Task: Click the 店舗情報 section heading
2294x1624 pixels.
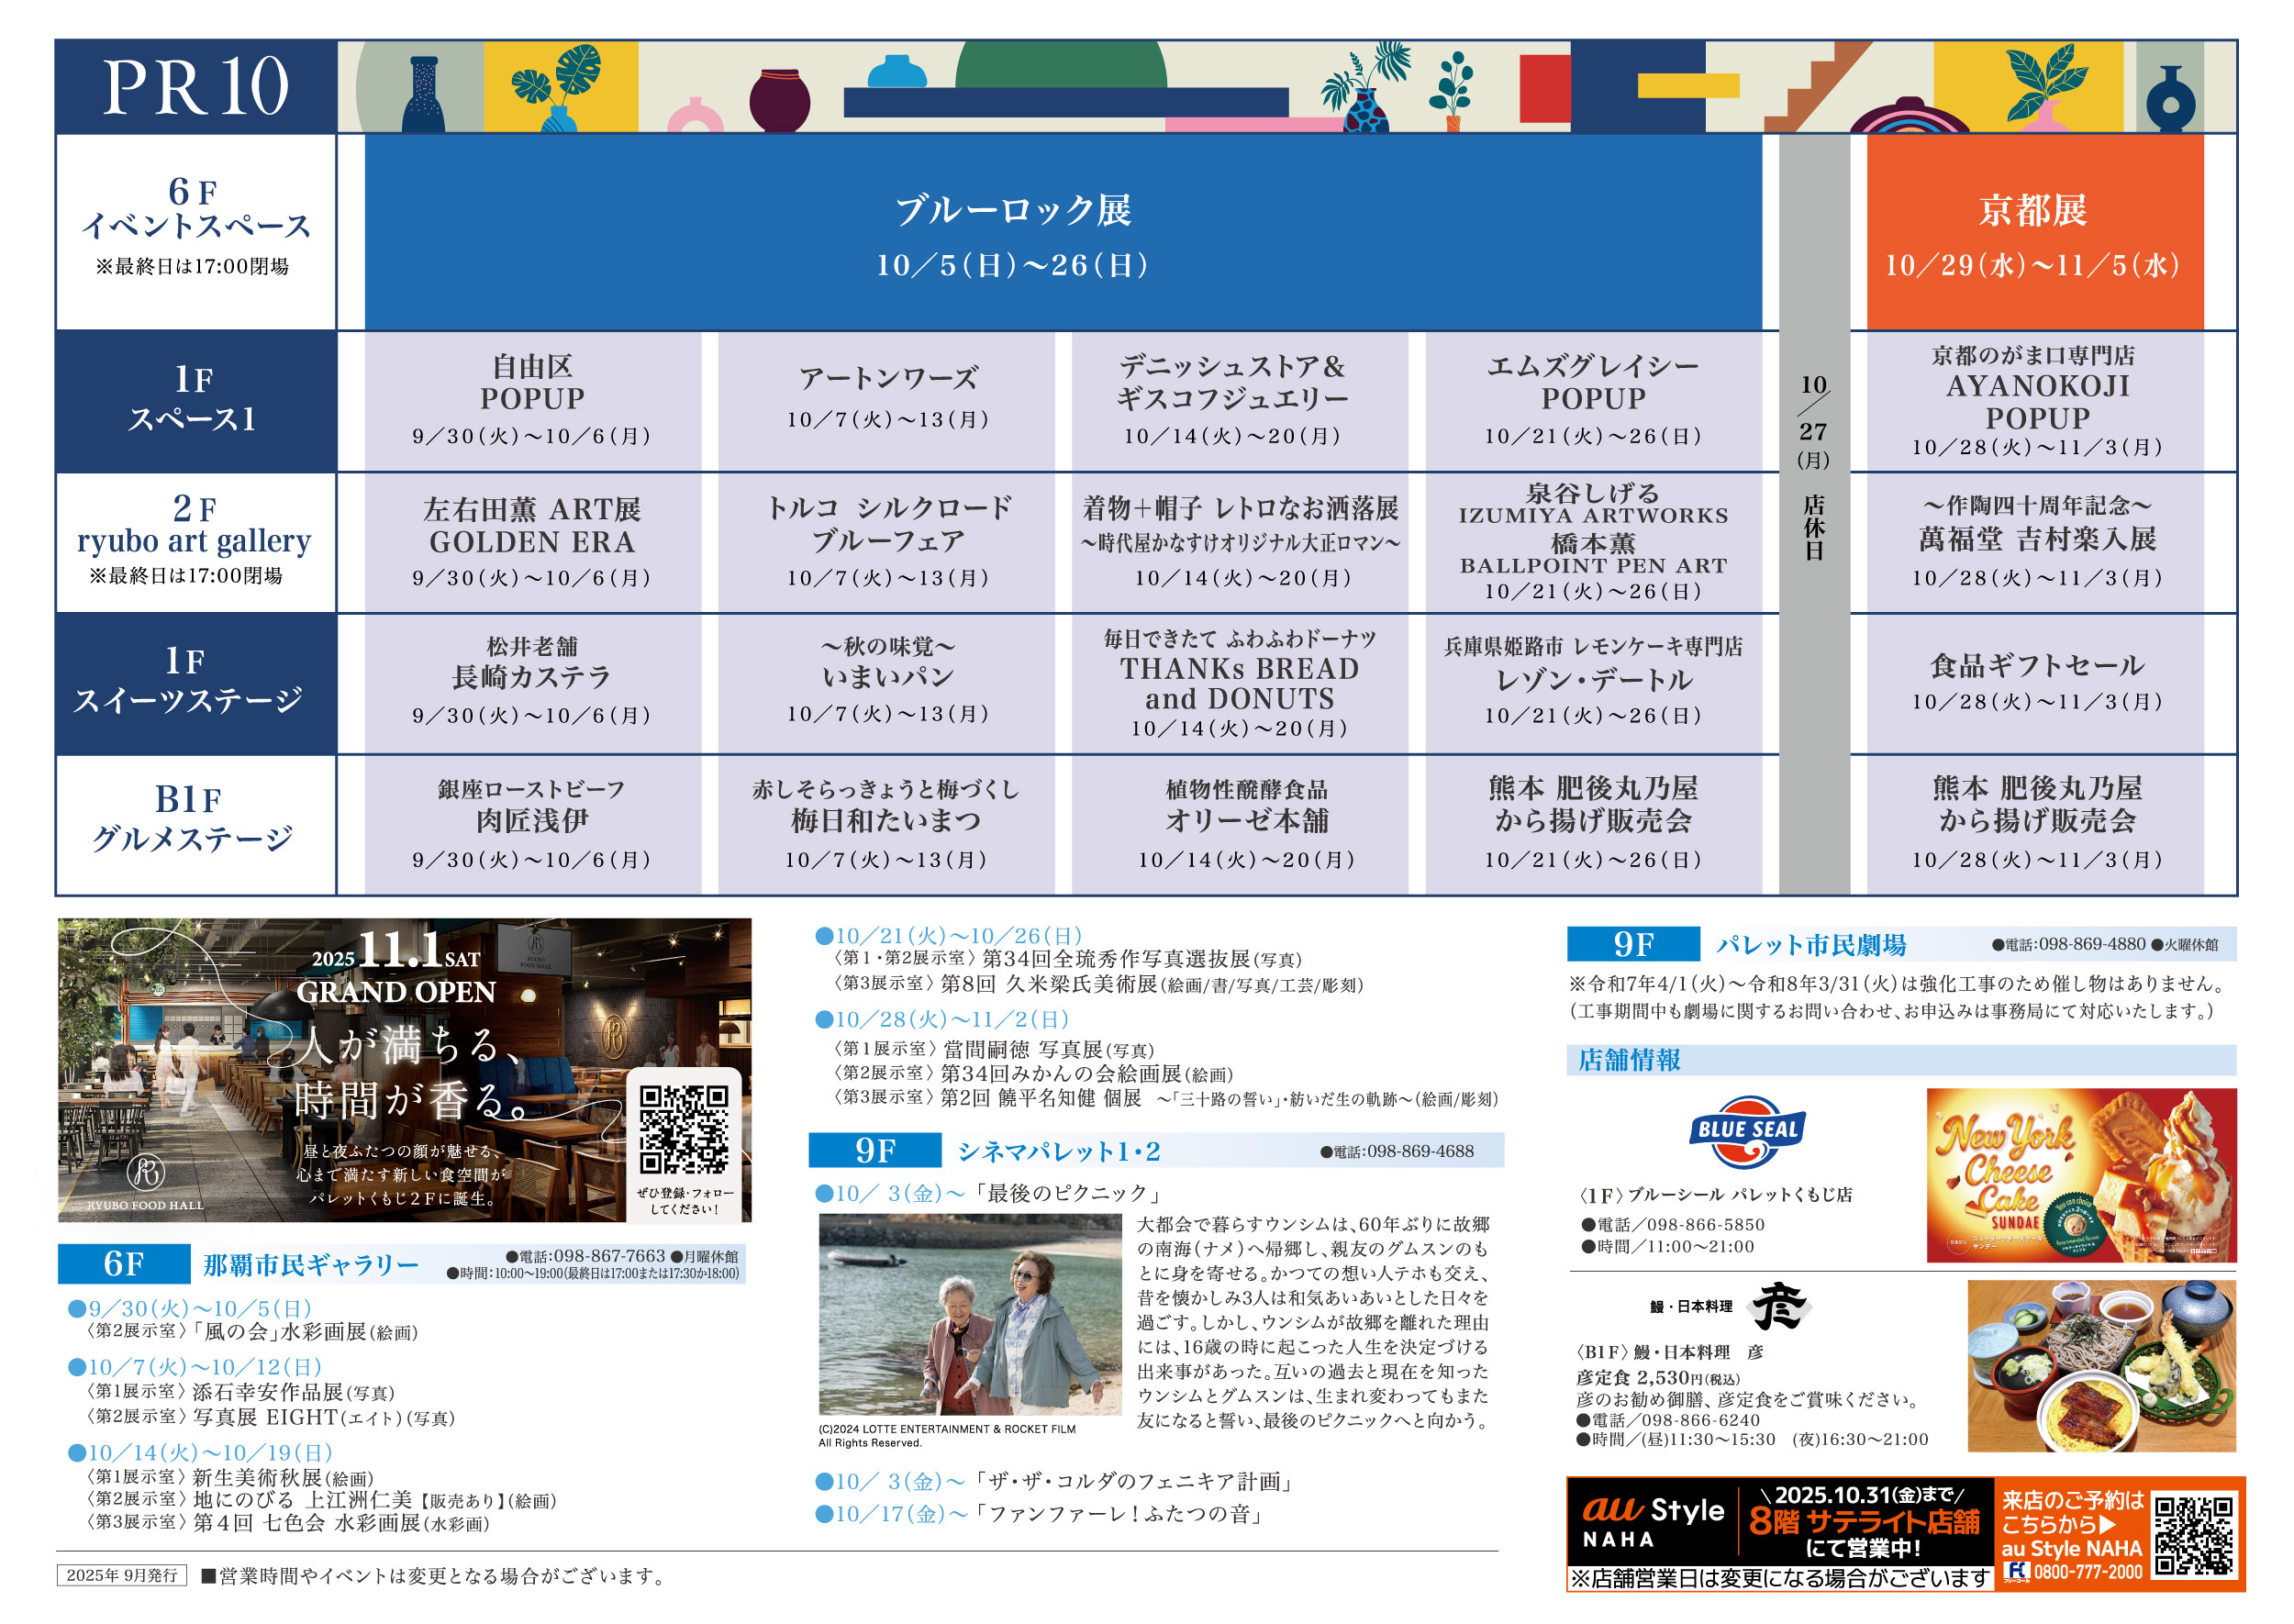Action: coord(1629,1059)
